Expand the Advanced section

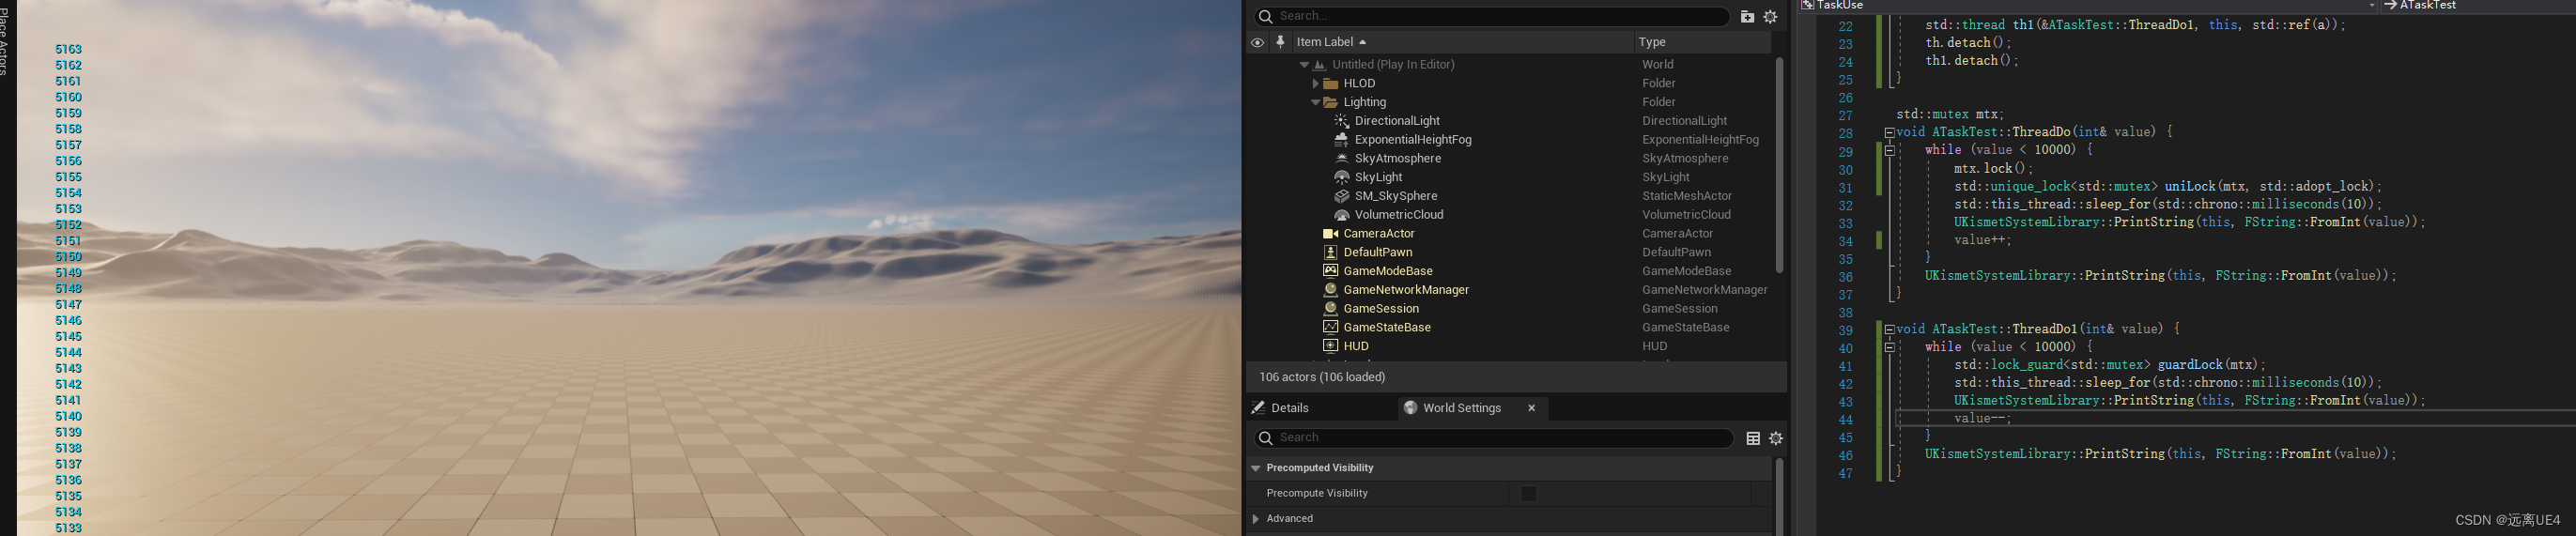(1256, 519)
